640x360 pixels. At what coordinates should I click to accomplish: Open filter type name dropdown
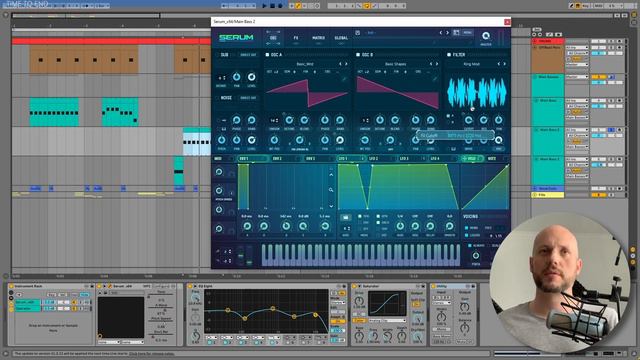click(x=471, y=64)
